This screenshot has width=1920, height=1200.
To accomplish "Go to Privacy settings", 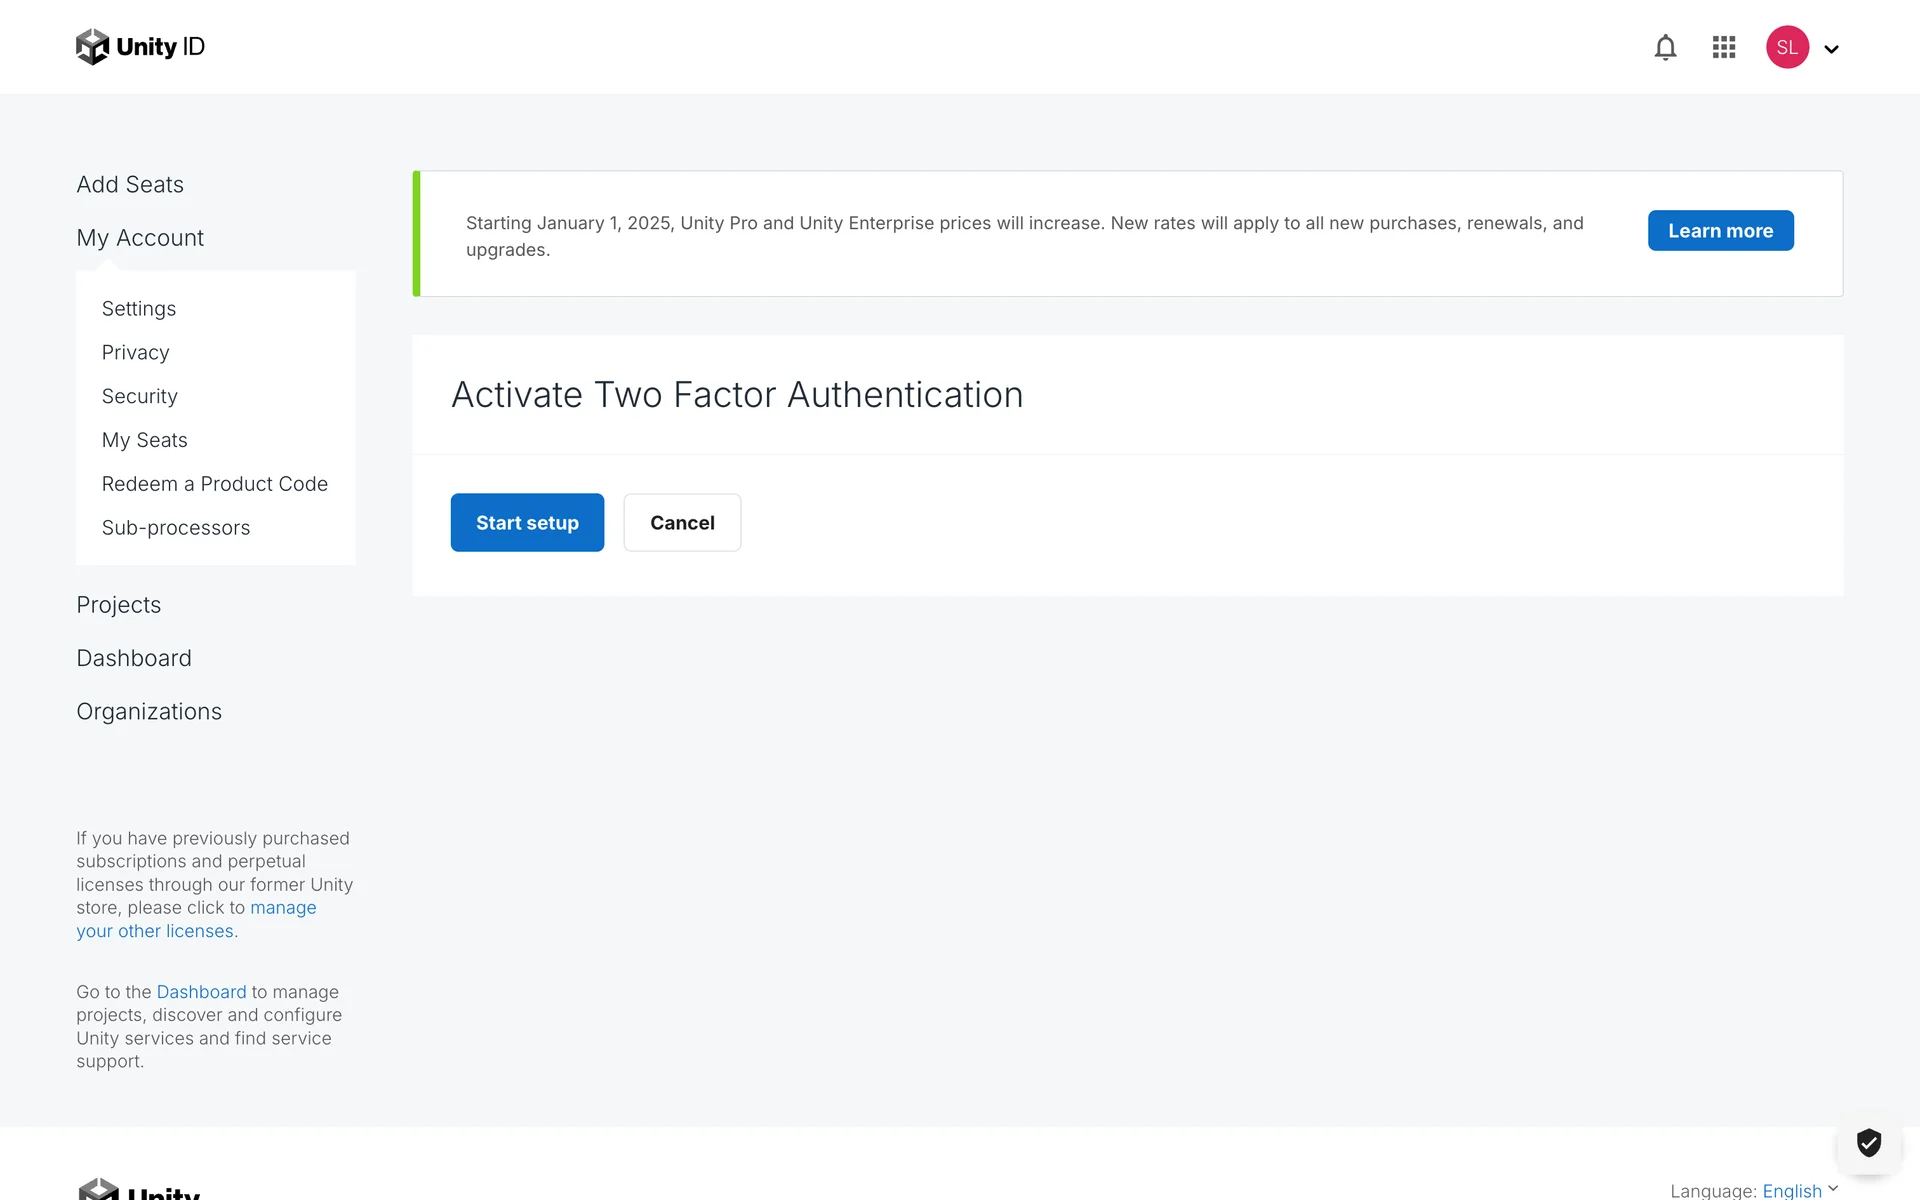I will pyautogui.click(x=135, y=352).
